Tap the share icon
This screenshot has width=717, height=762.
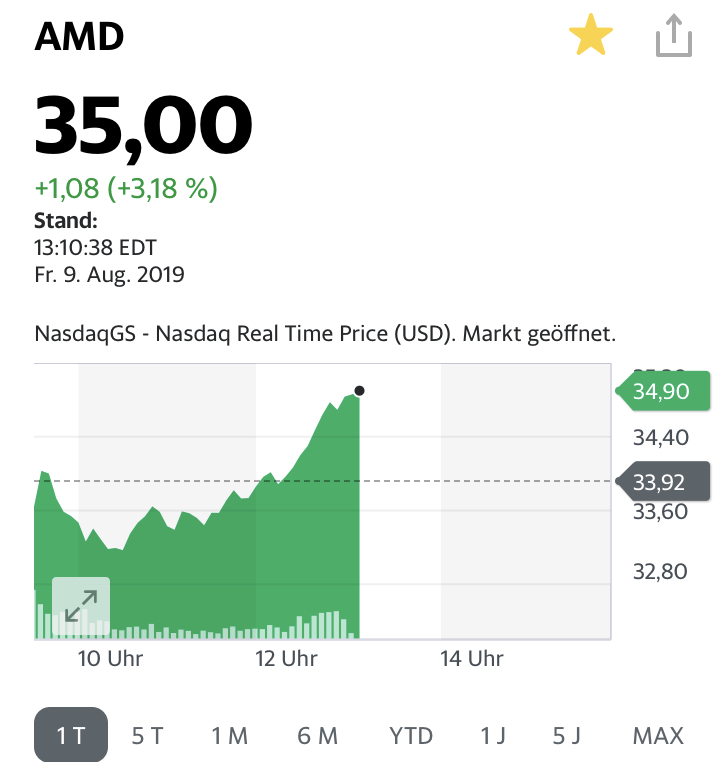tap(674, 37)
